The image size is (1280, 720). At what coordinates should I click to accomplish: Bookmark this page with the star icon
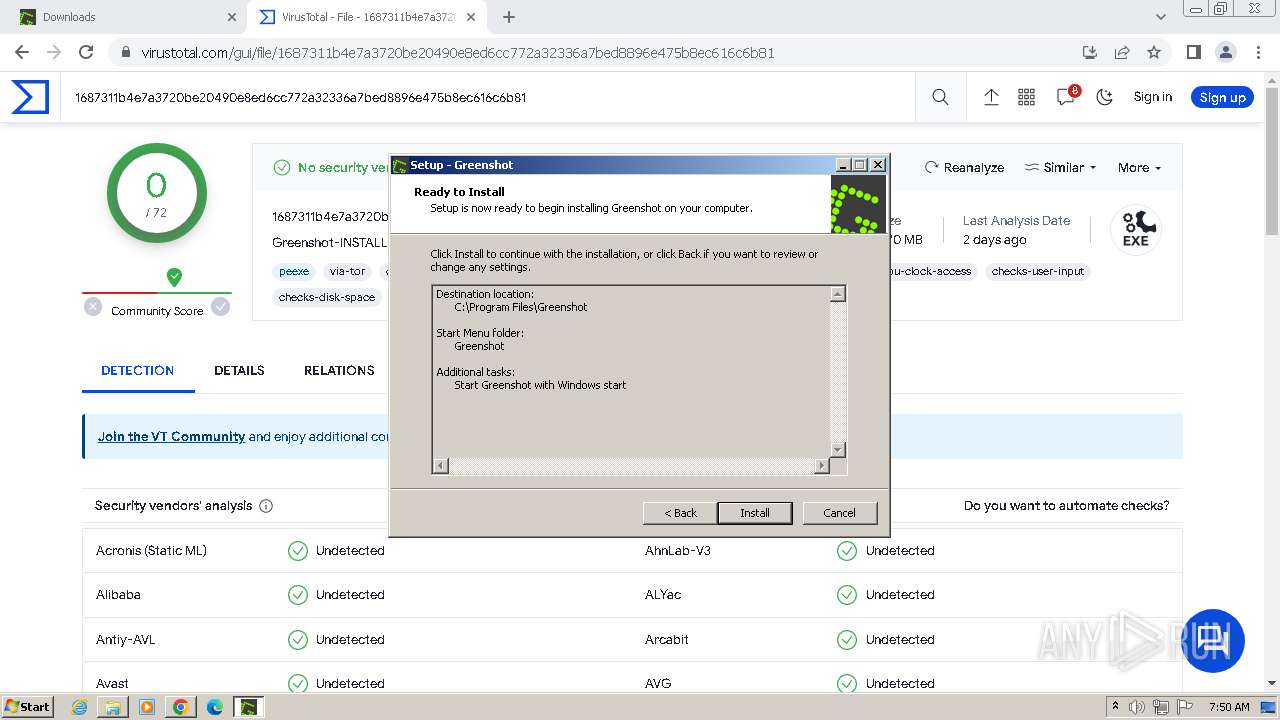(x=1154, y=52)
